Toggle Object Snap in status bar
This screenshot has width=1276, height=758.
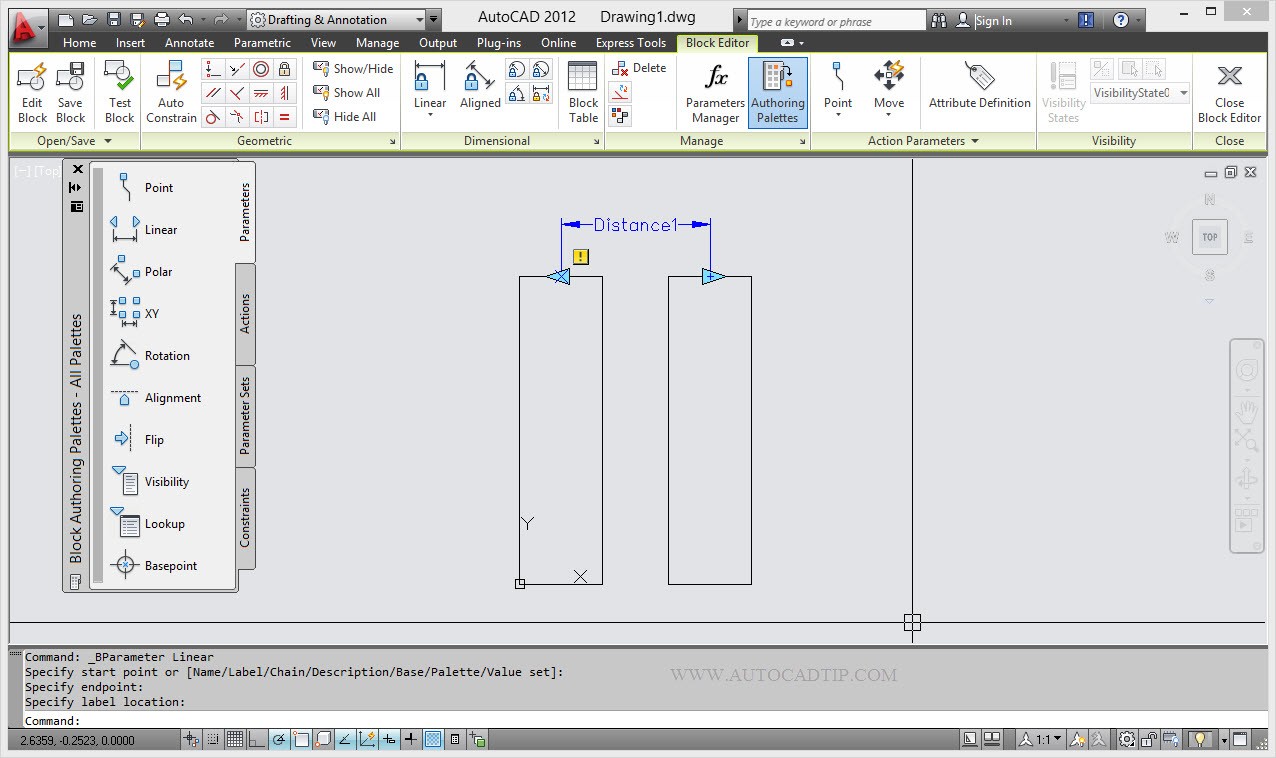(301, 740)
